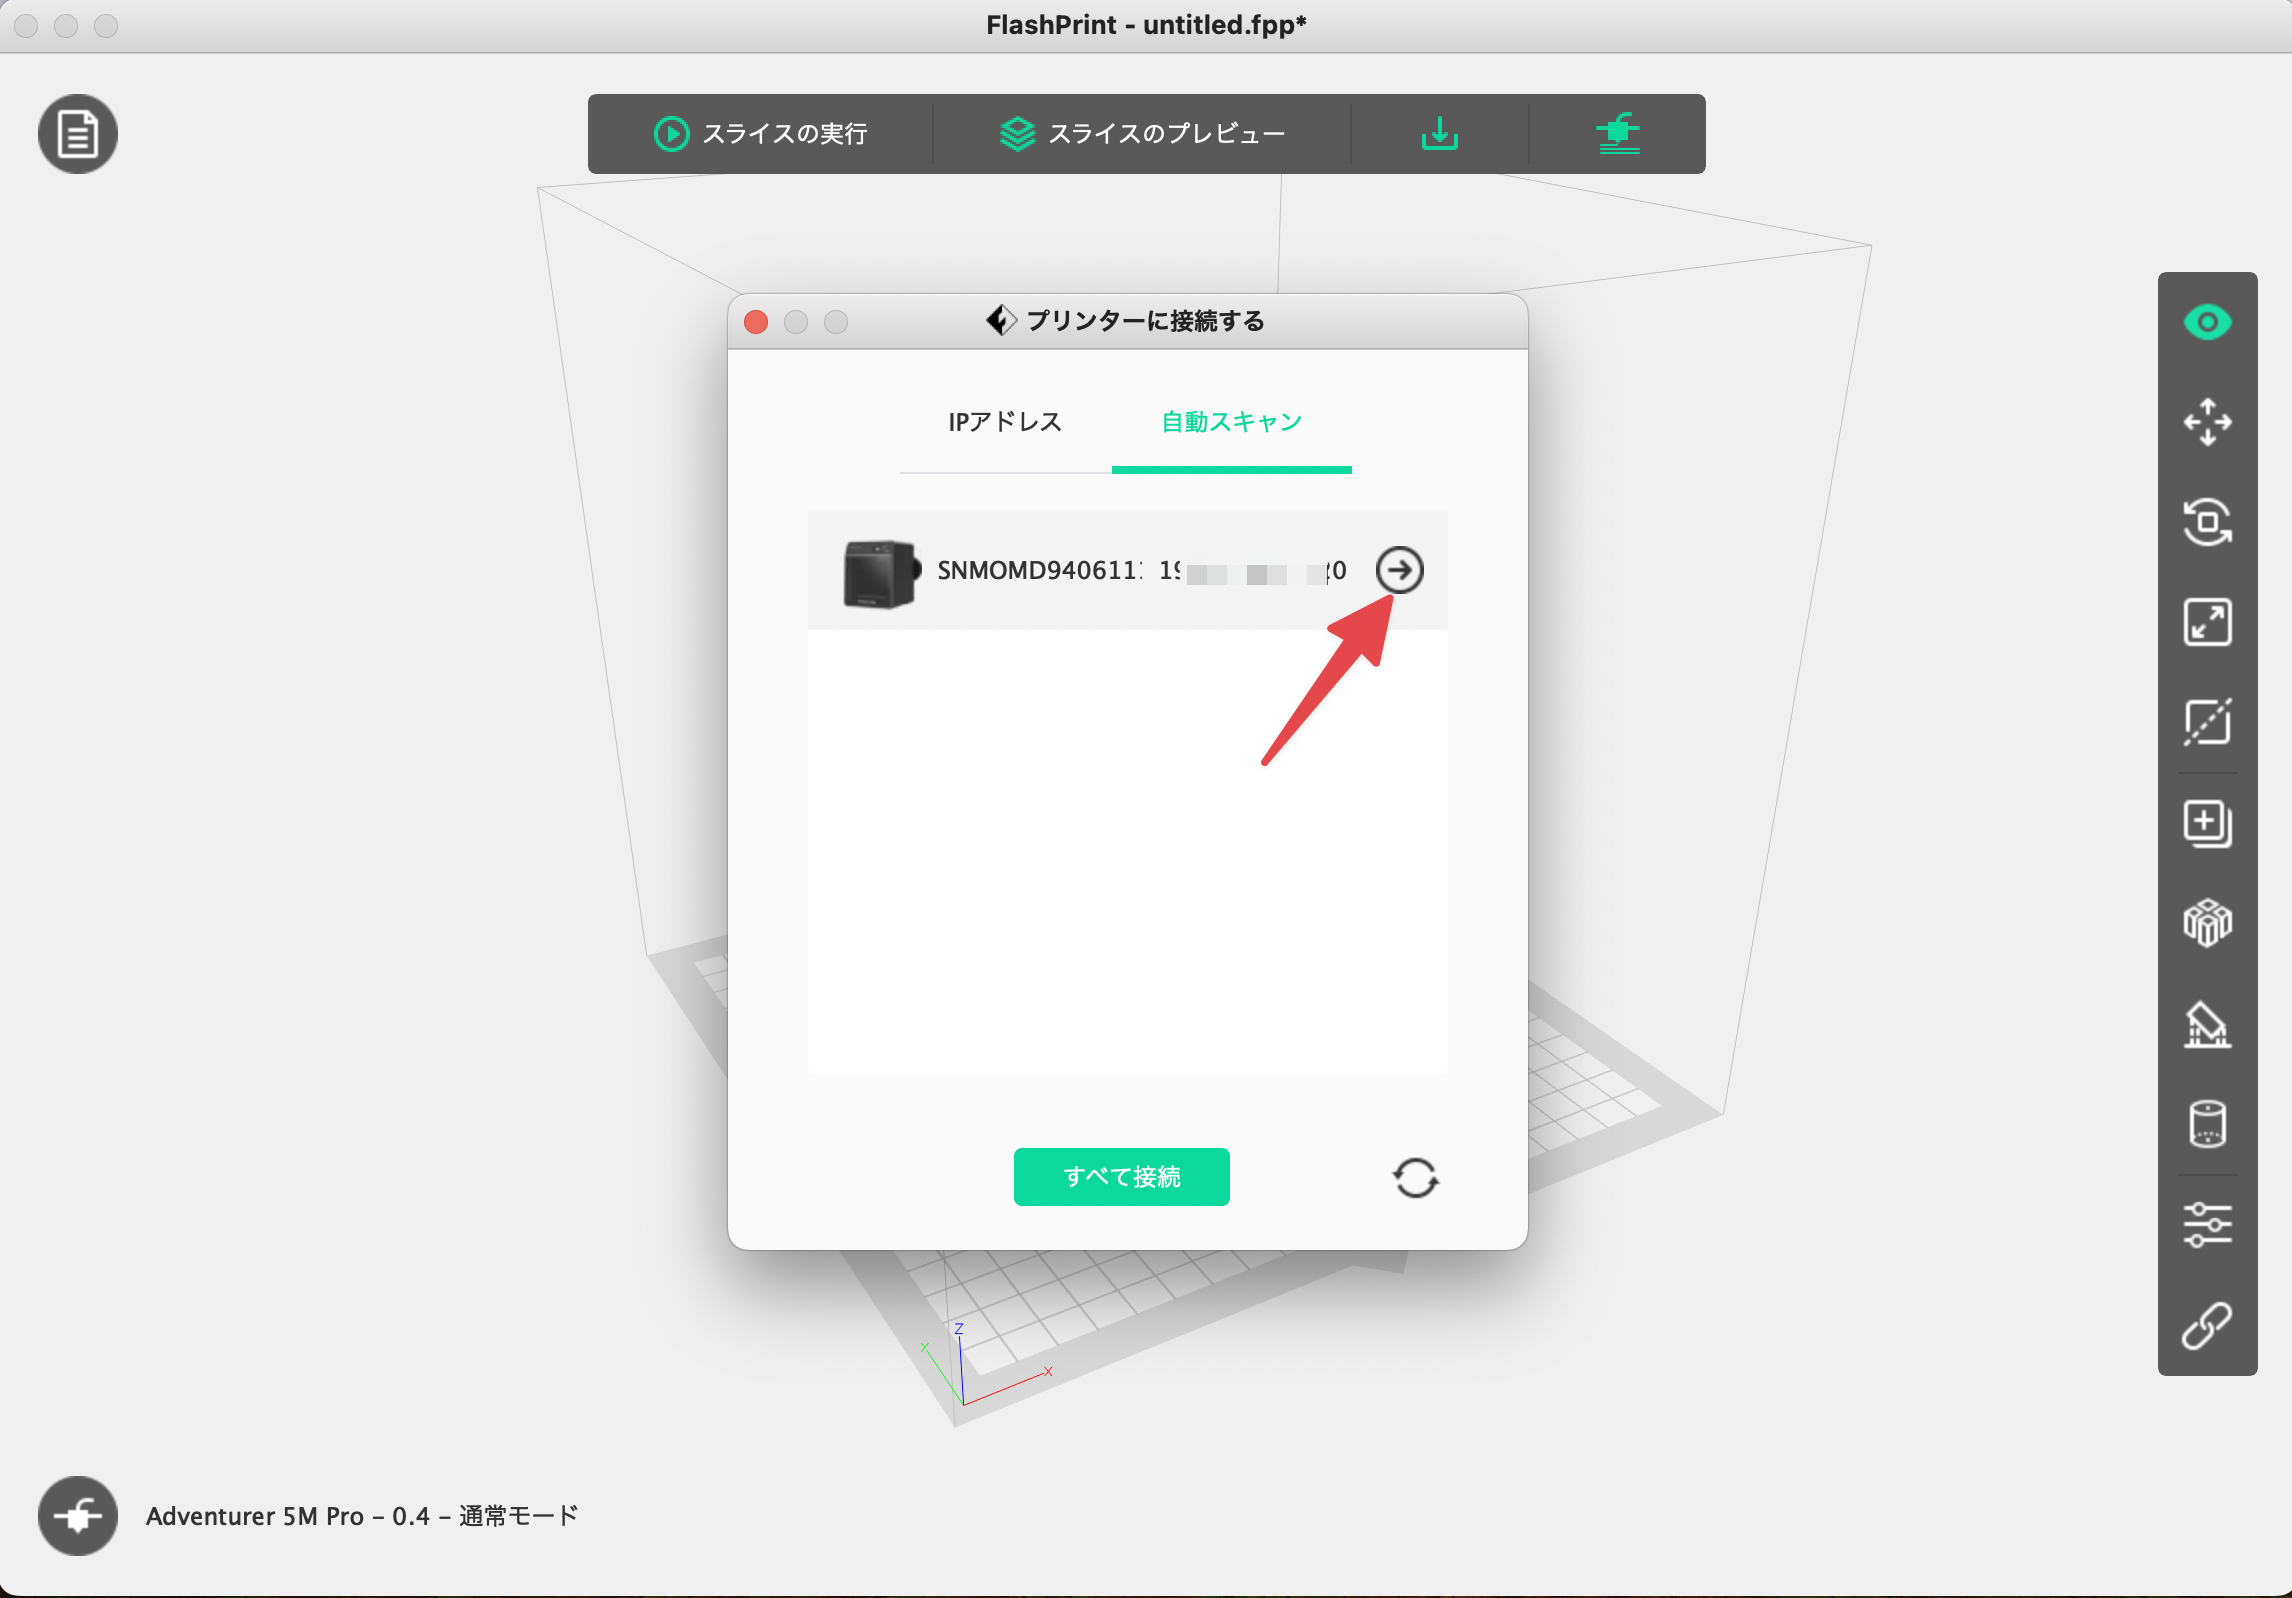This screenshot has height=1598, width=2292.
Task: Select the 自動スキャン tab
Action: pos(1231,422)
